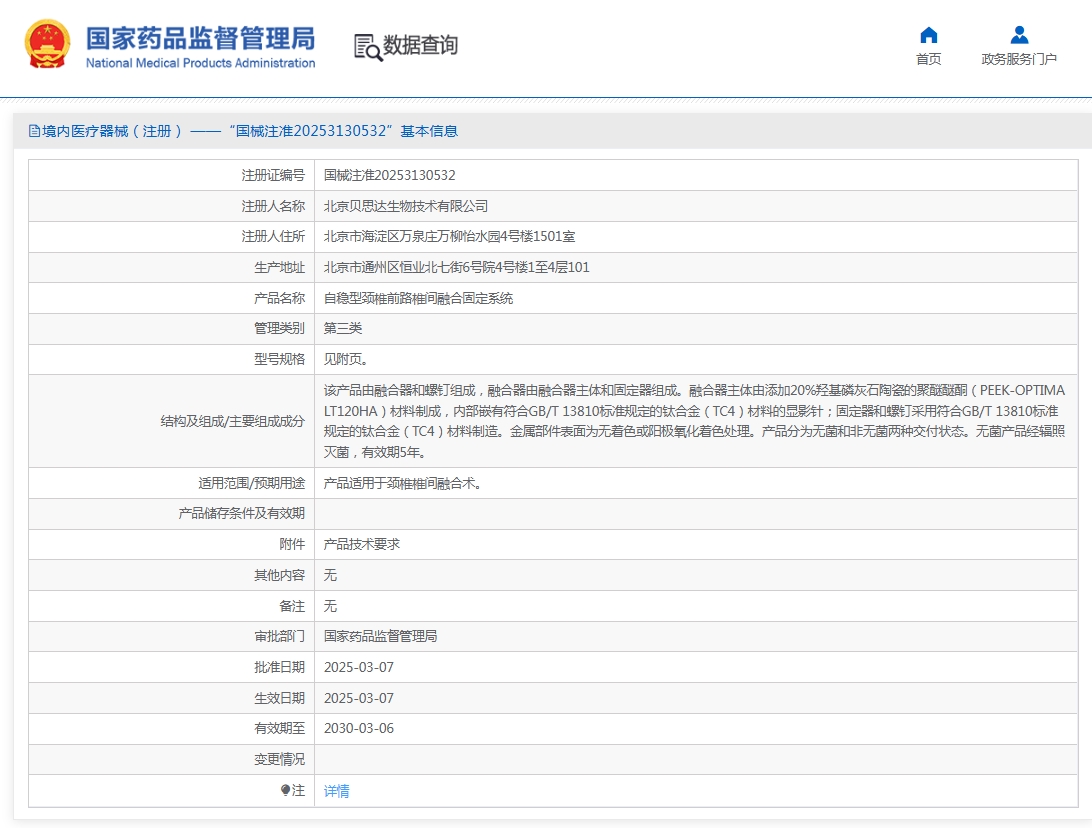Click the 产品储存条件及有效期 label
Viewport: 1092px width, 828px height.
(242, 513)
